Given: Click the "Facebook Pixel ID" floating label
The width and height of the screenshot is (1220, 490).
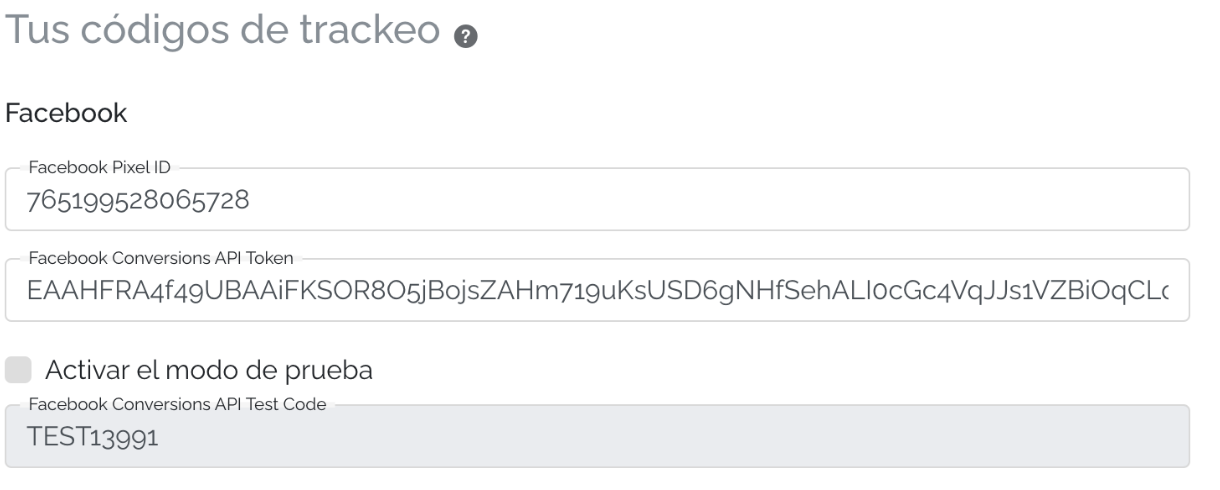Looking at the screenshot, I should pyautogui.click(x=99, y=168).
